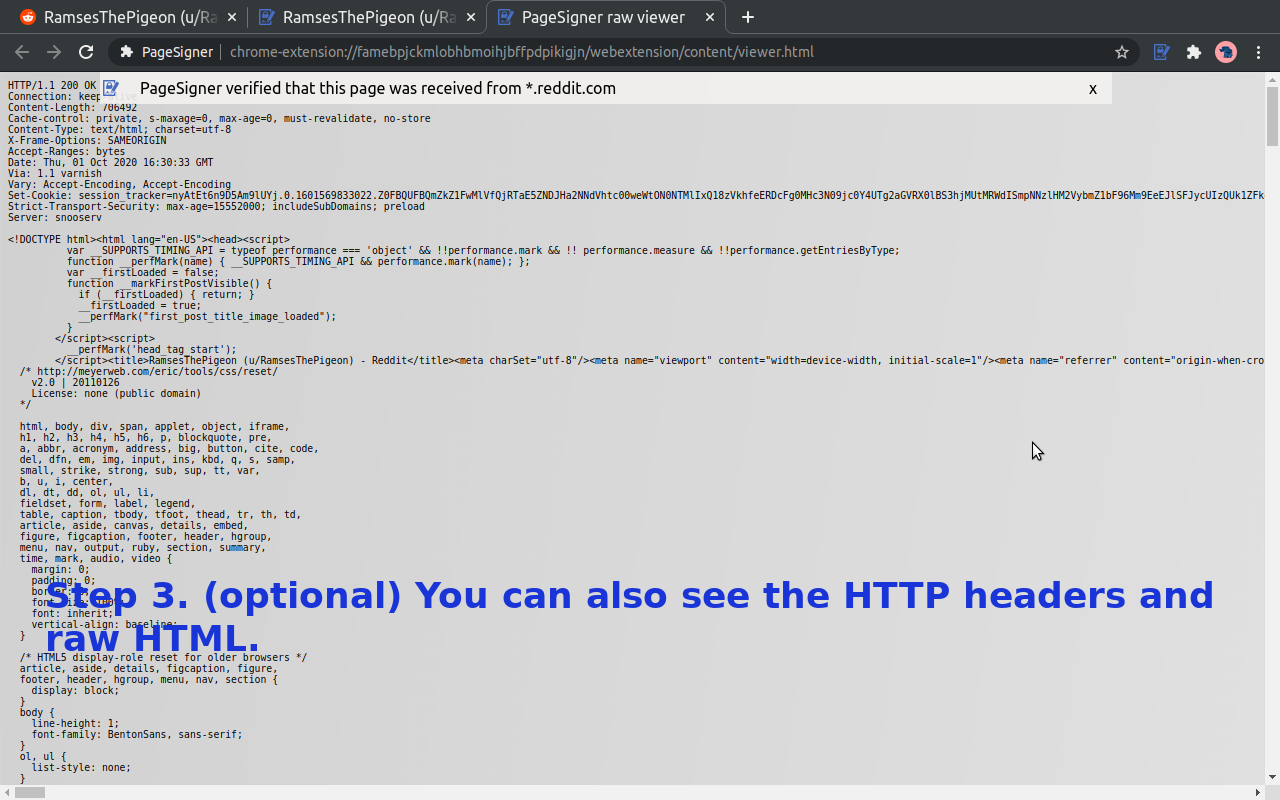Go back to the previous page
This screenshot has height=800, width=1280.
[22, 52]
